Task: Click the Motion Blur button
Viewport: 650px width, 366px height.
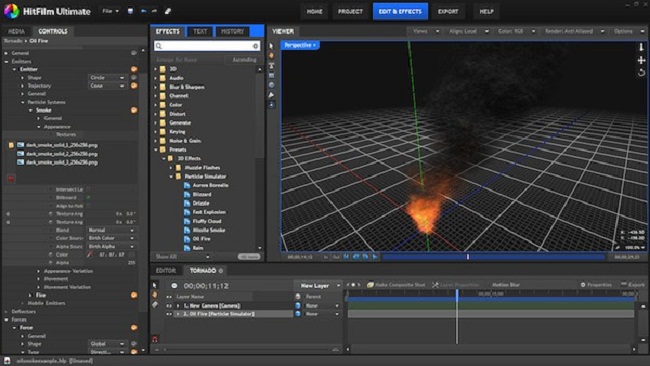Action: tap(506, 285)
